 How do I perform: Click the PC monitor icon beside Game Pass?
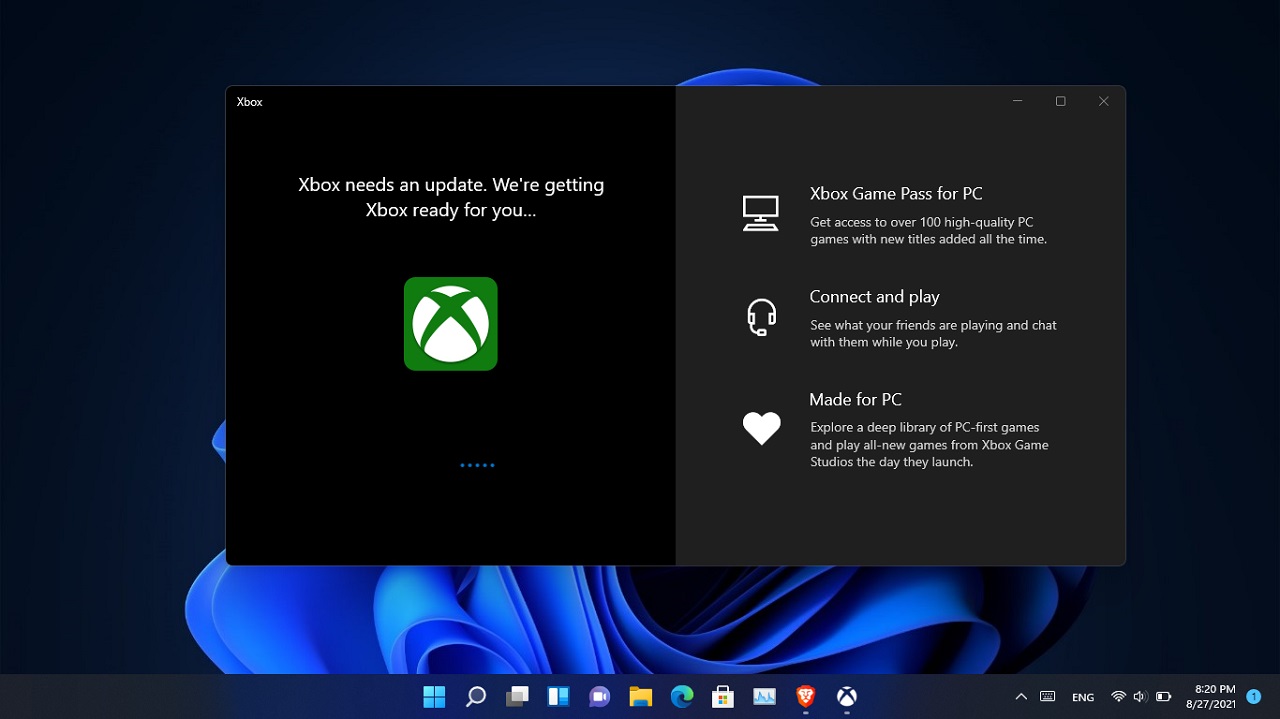click(x=760, y=213)
